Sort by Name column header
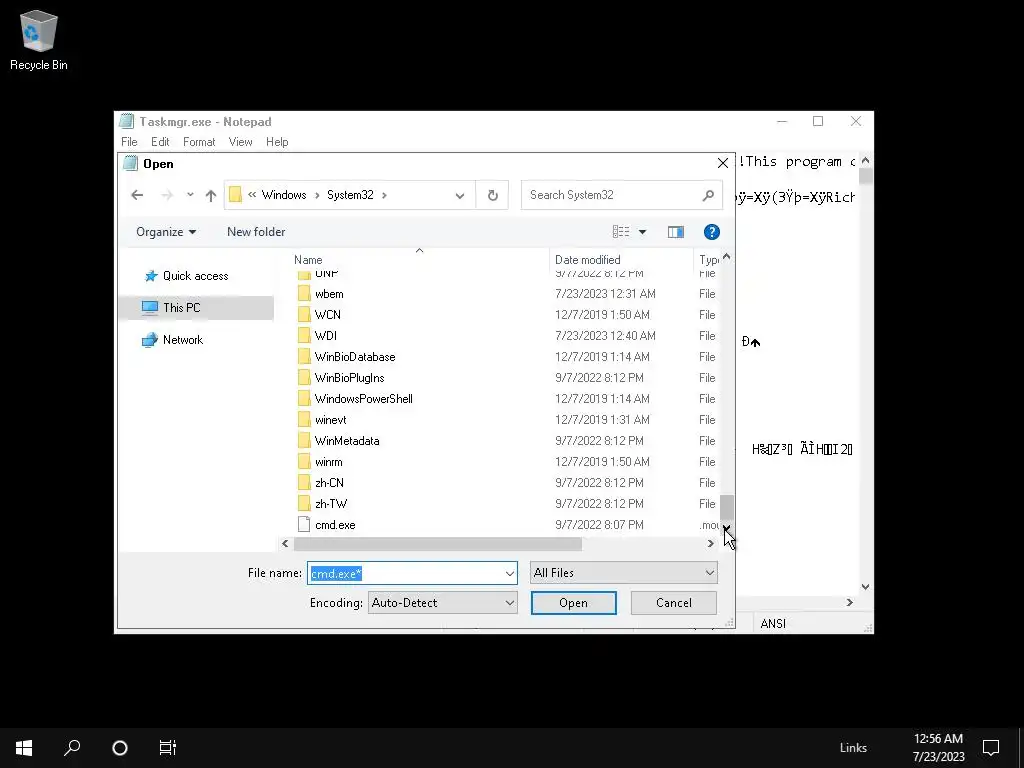Image resolution: width=1024 pixels, height=768 pixels. pos(419,260)
